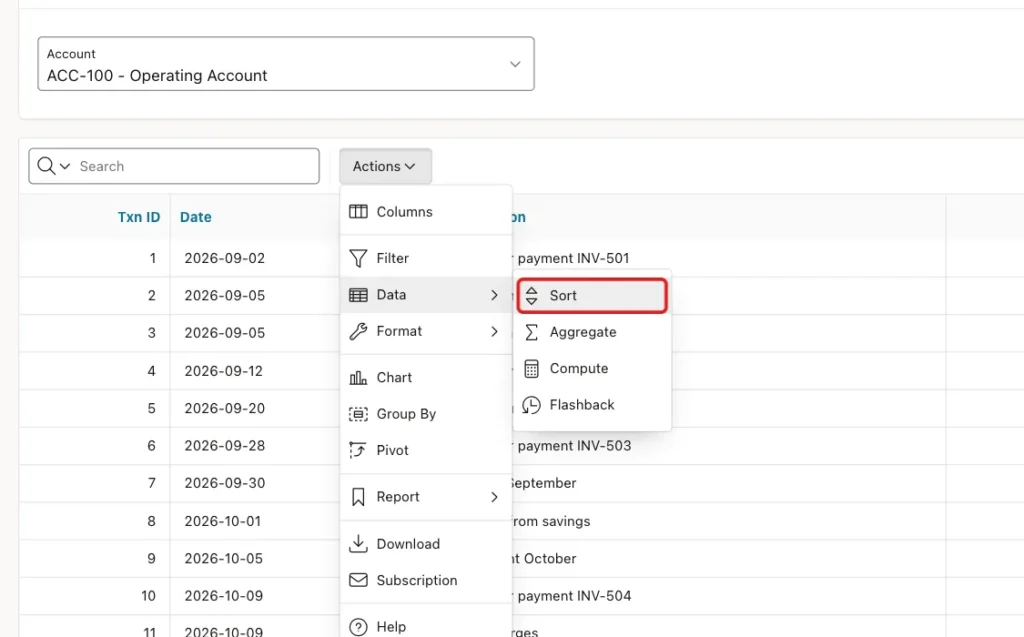Click the Help question-mark icon
This screenshot has width=1024, height=637.
tap(358, 627)
